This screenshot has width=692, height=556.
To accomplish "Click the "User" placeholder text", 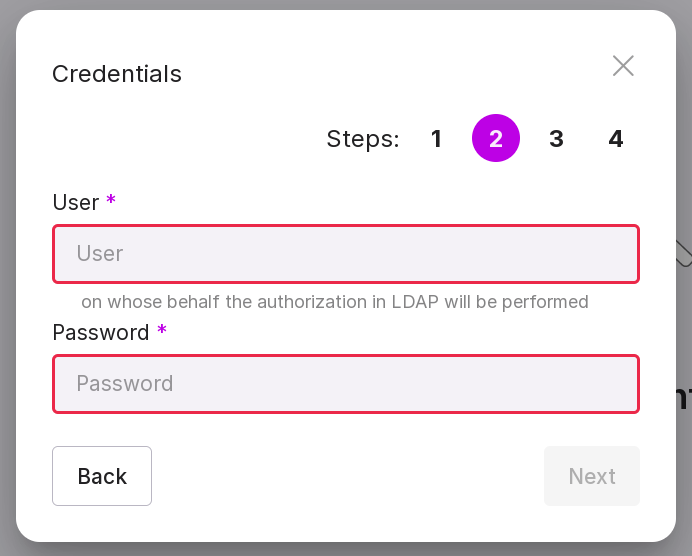I will pyautogui.click(x=100, y=254).
